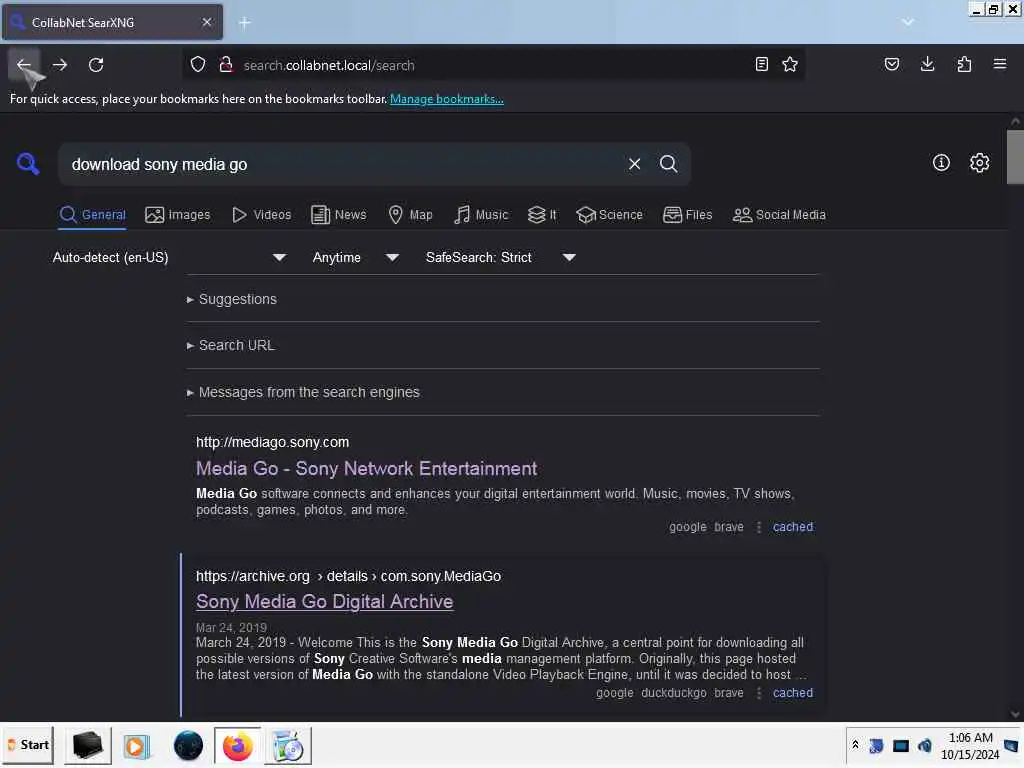Open the archive.org com.sony.MediaGo URL link

click(348, 576)
